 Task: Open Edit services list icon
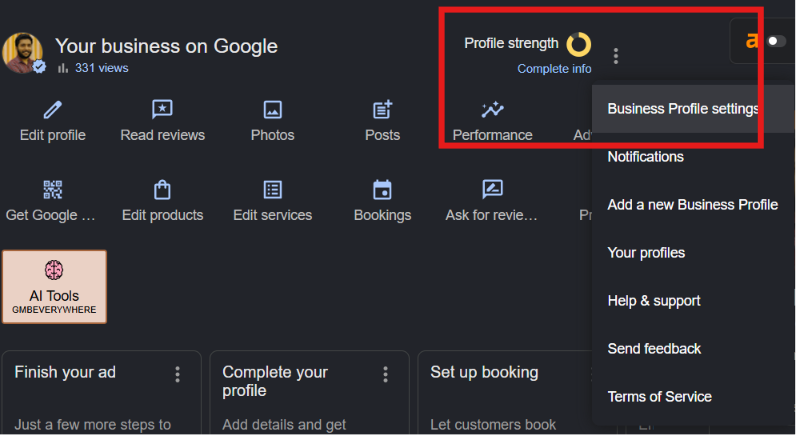(273, 189)
